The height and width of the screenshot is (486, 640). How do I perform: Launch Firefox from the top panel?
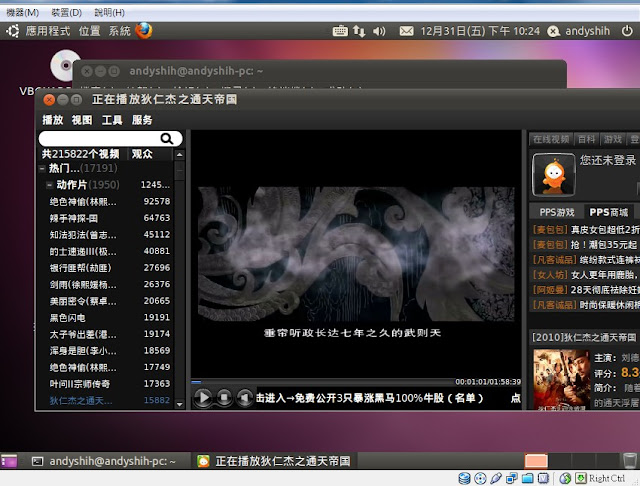(144, 31)
